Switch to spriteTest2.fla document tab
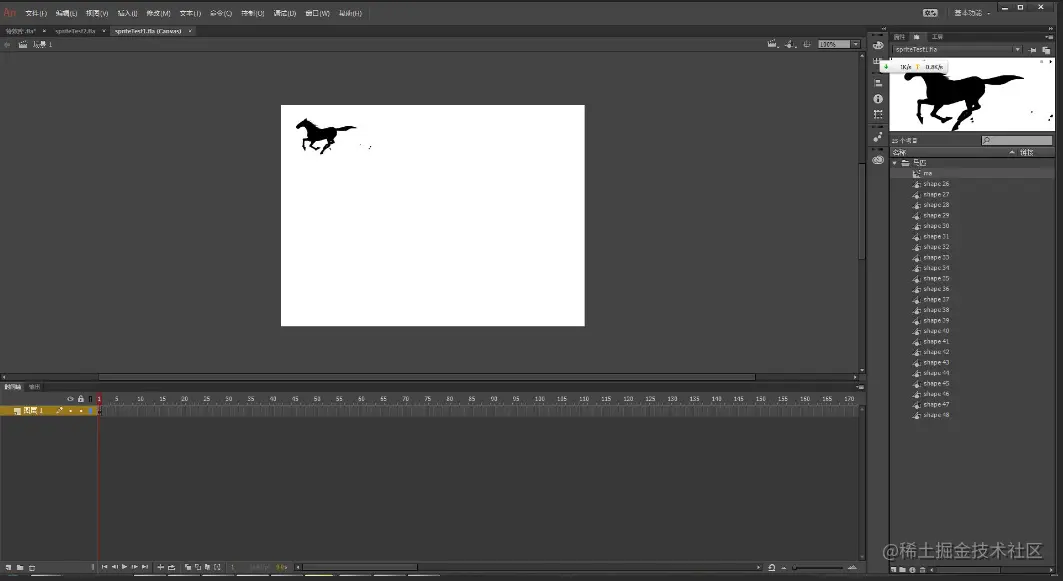 click(75, 31)
